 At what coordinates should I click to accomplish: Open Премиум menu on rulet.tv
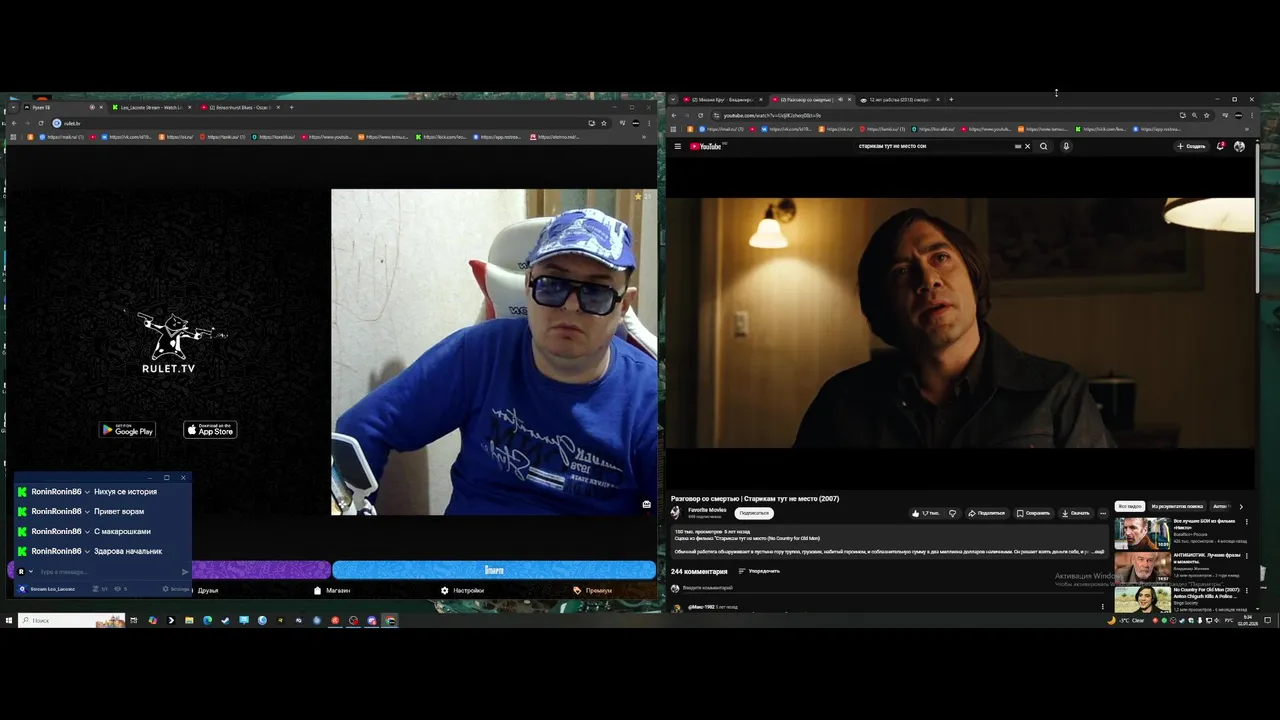coord(592,590)
